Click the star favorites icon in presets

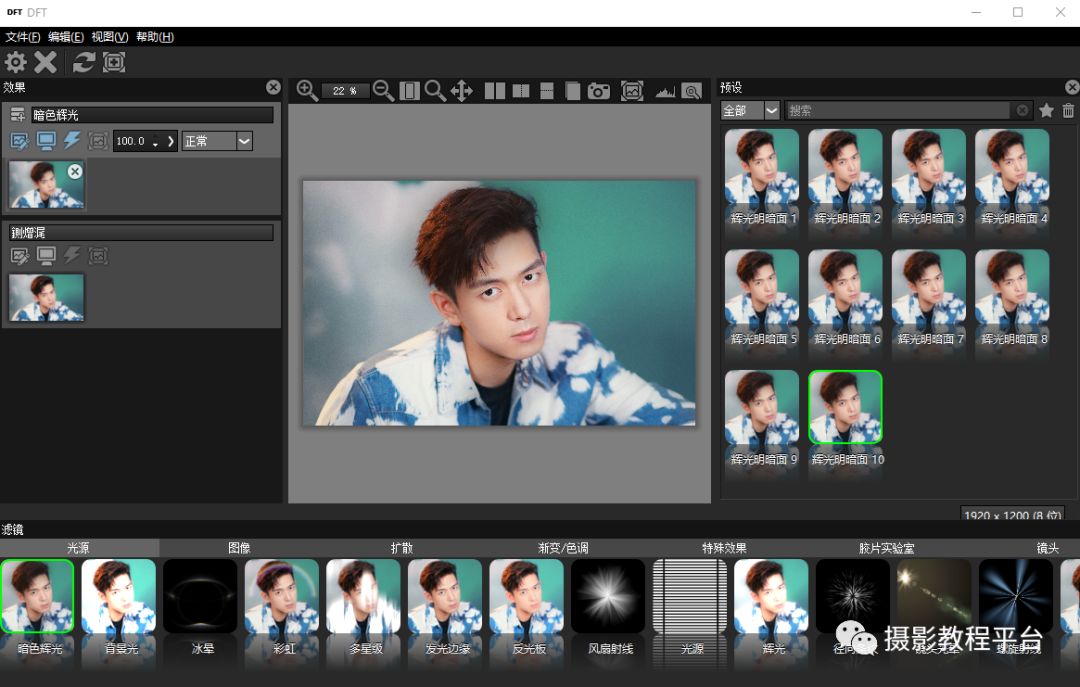coord(1046,110)
